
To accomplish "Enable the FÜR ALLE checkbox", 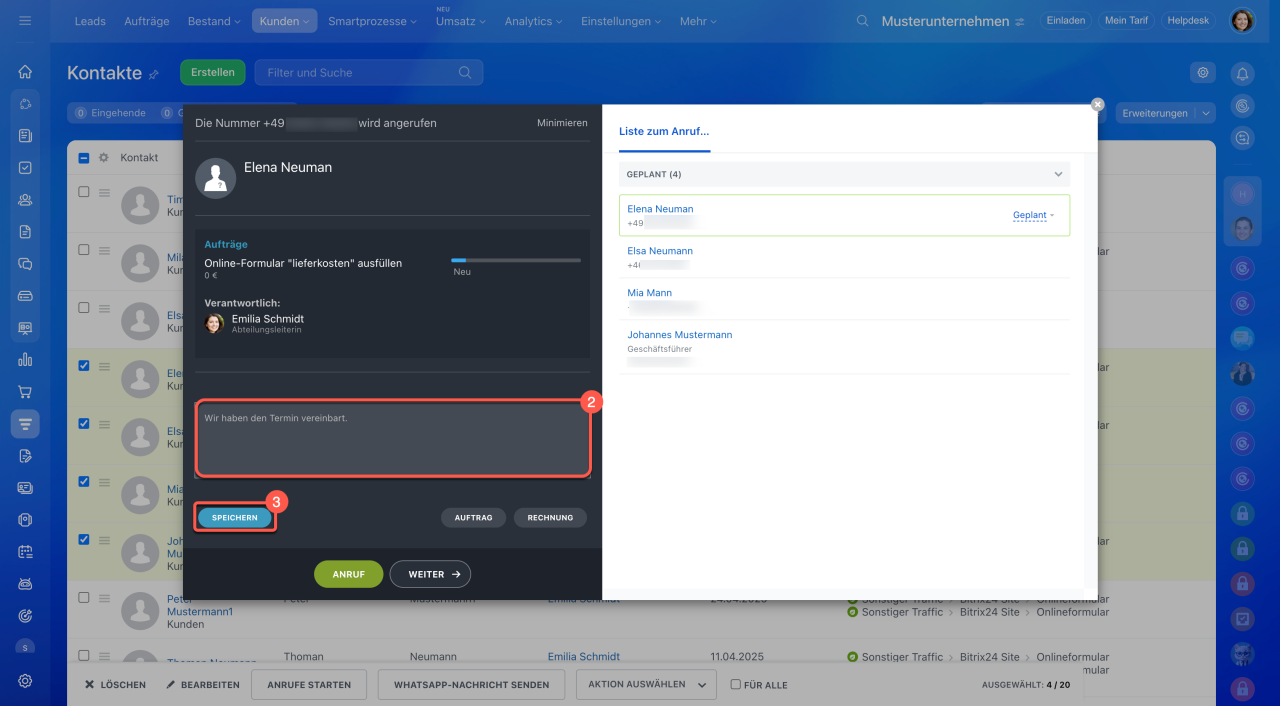I will click(x=736, y=685).
